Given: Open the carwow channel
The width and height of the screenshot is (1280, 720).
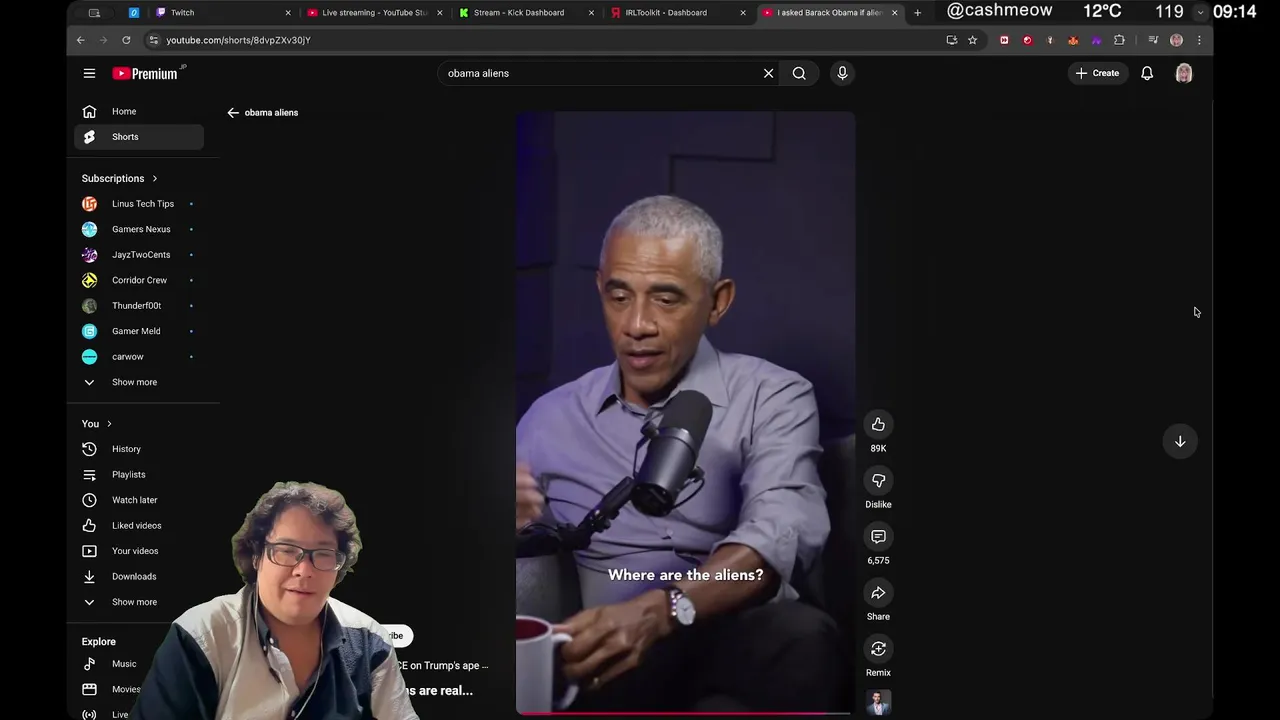Looking at the screenshot, I should tap(139, 357).
